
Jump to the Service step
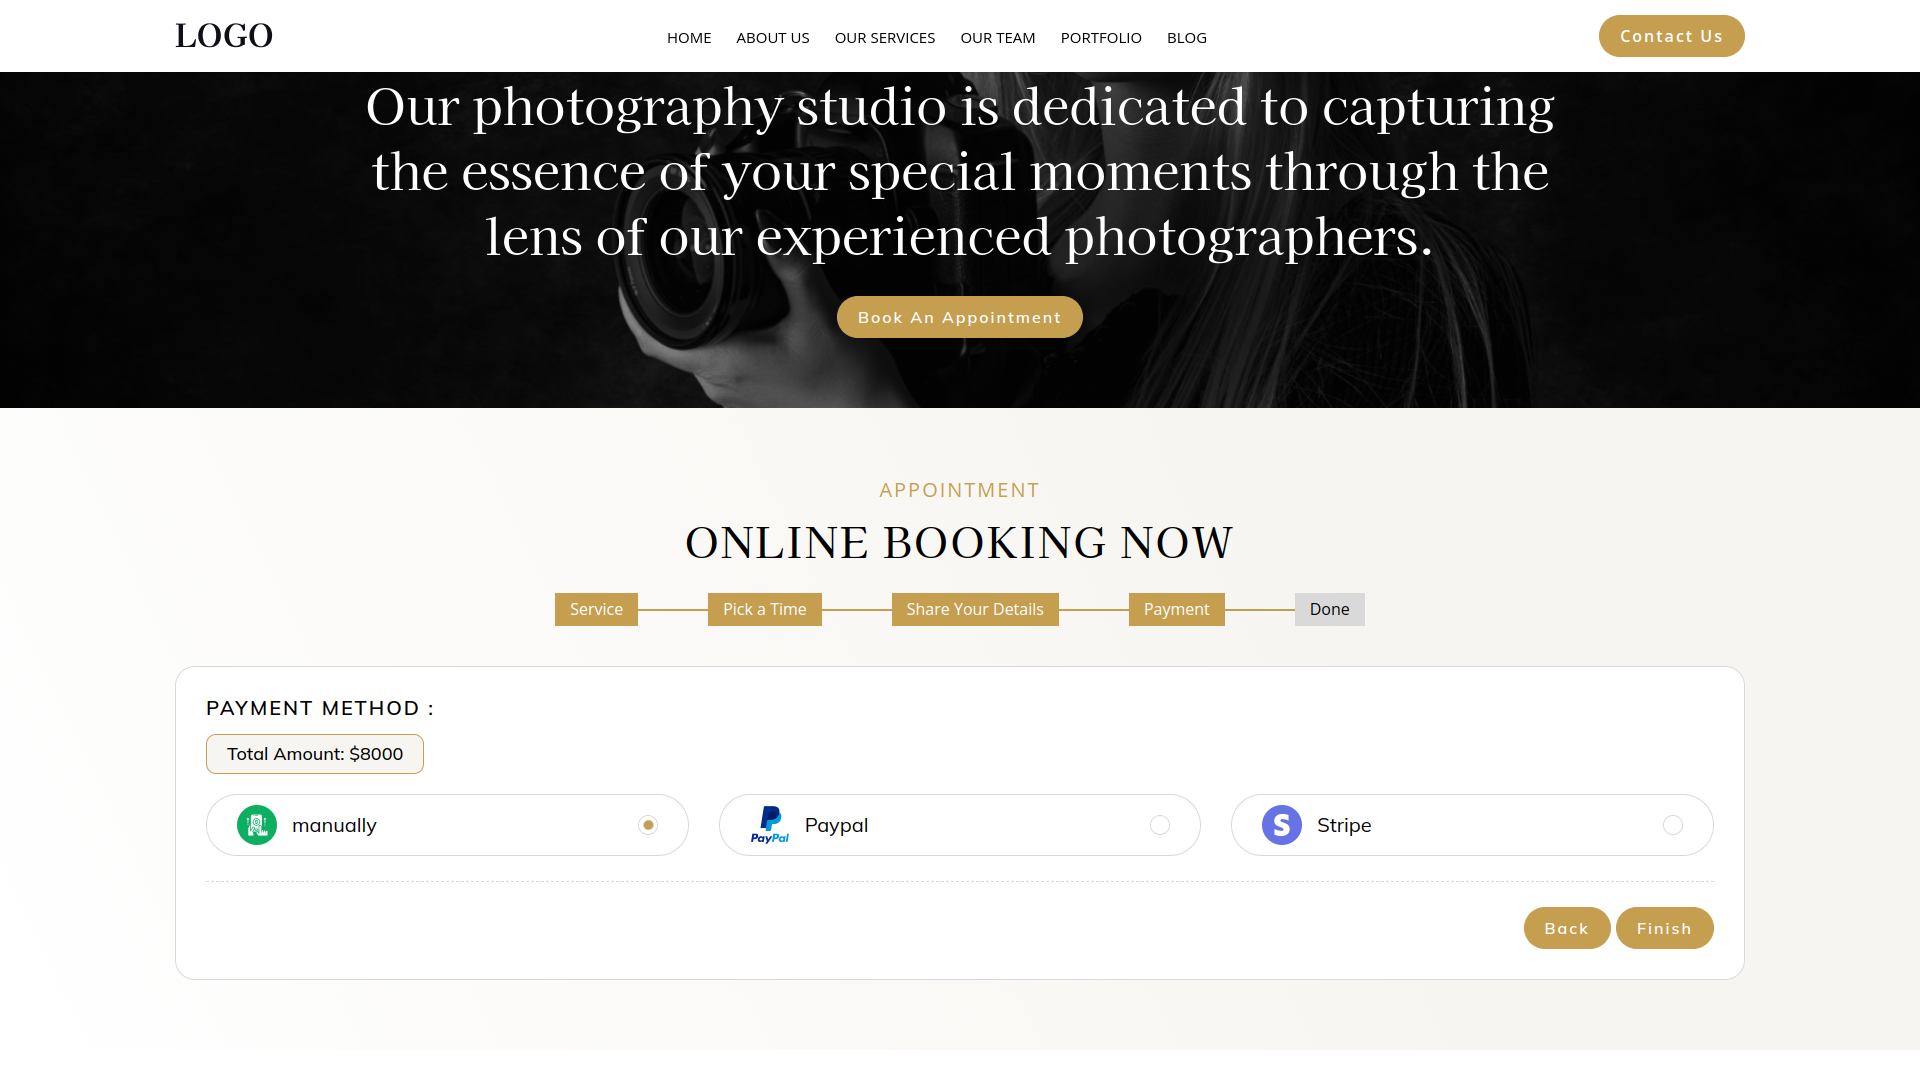596,609
